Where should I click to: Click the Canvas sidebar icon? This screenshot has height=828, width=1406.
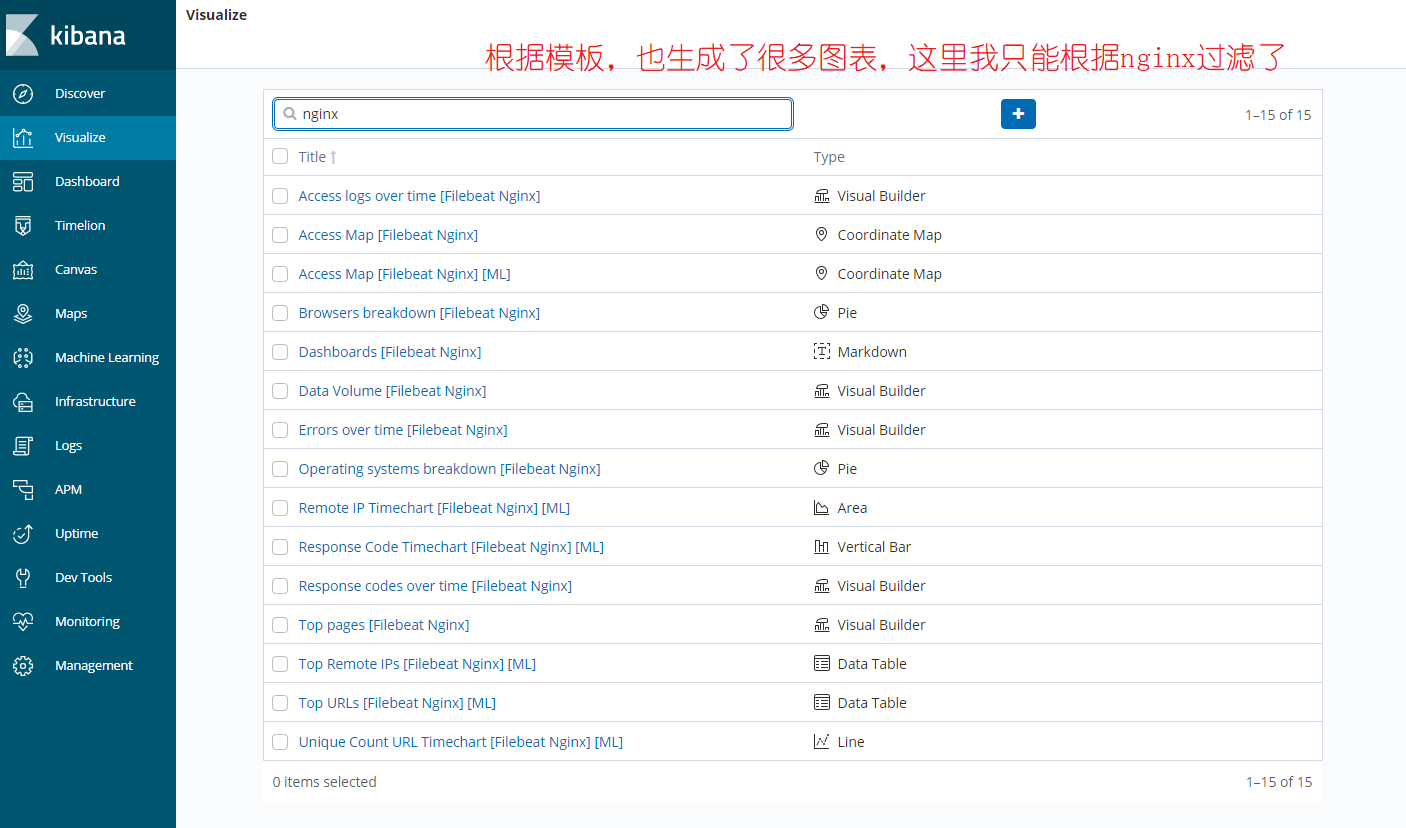[23, 269]
